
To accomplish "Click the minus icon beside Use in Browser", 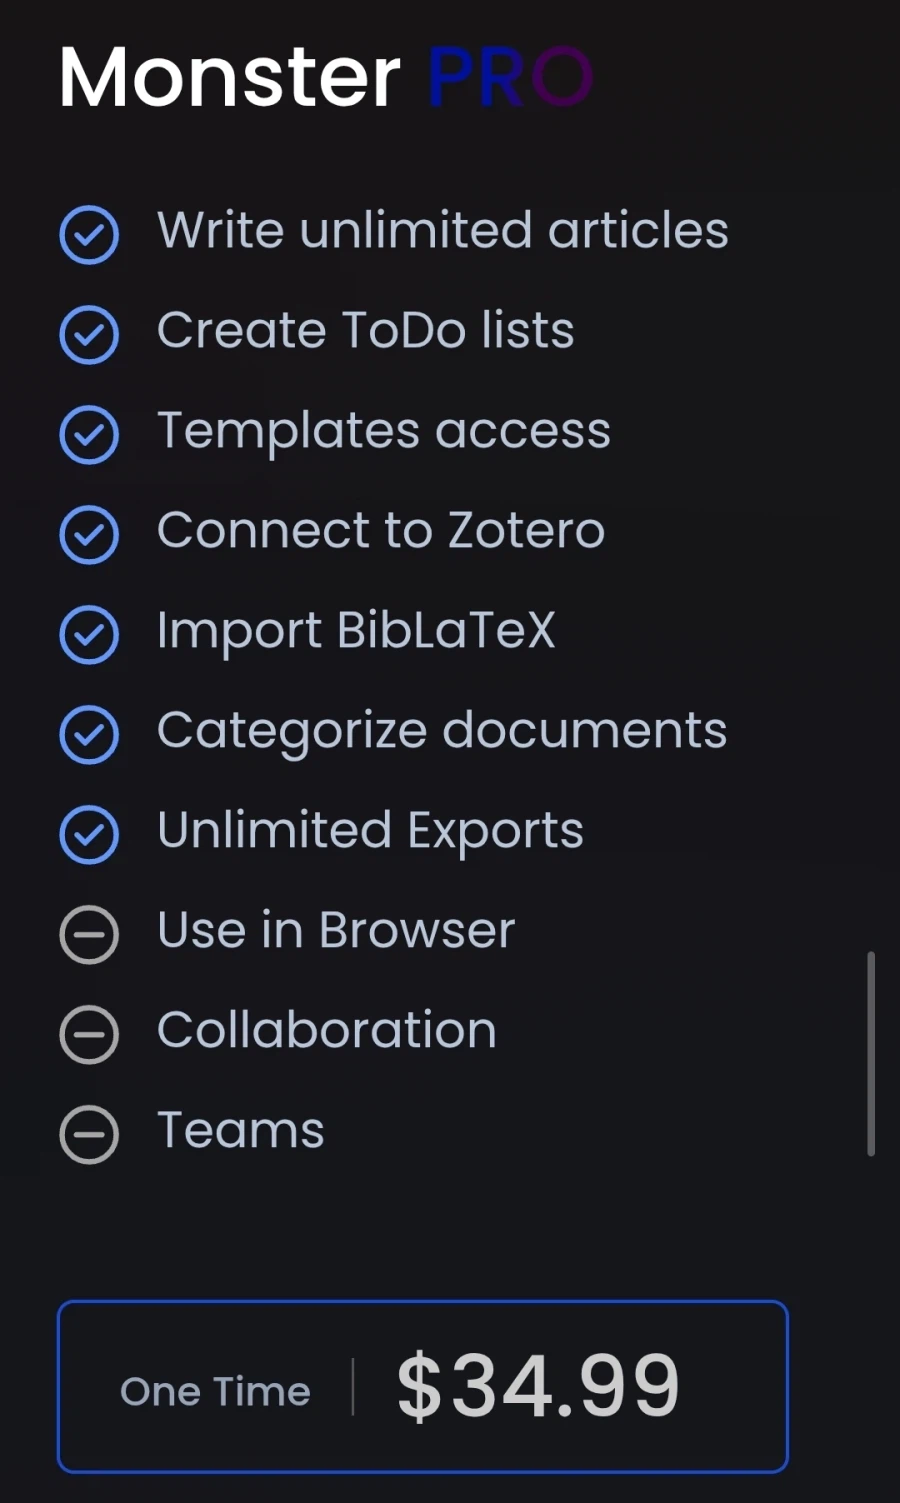I will click(x=89, y=935).
